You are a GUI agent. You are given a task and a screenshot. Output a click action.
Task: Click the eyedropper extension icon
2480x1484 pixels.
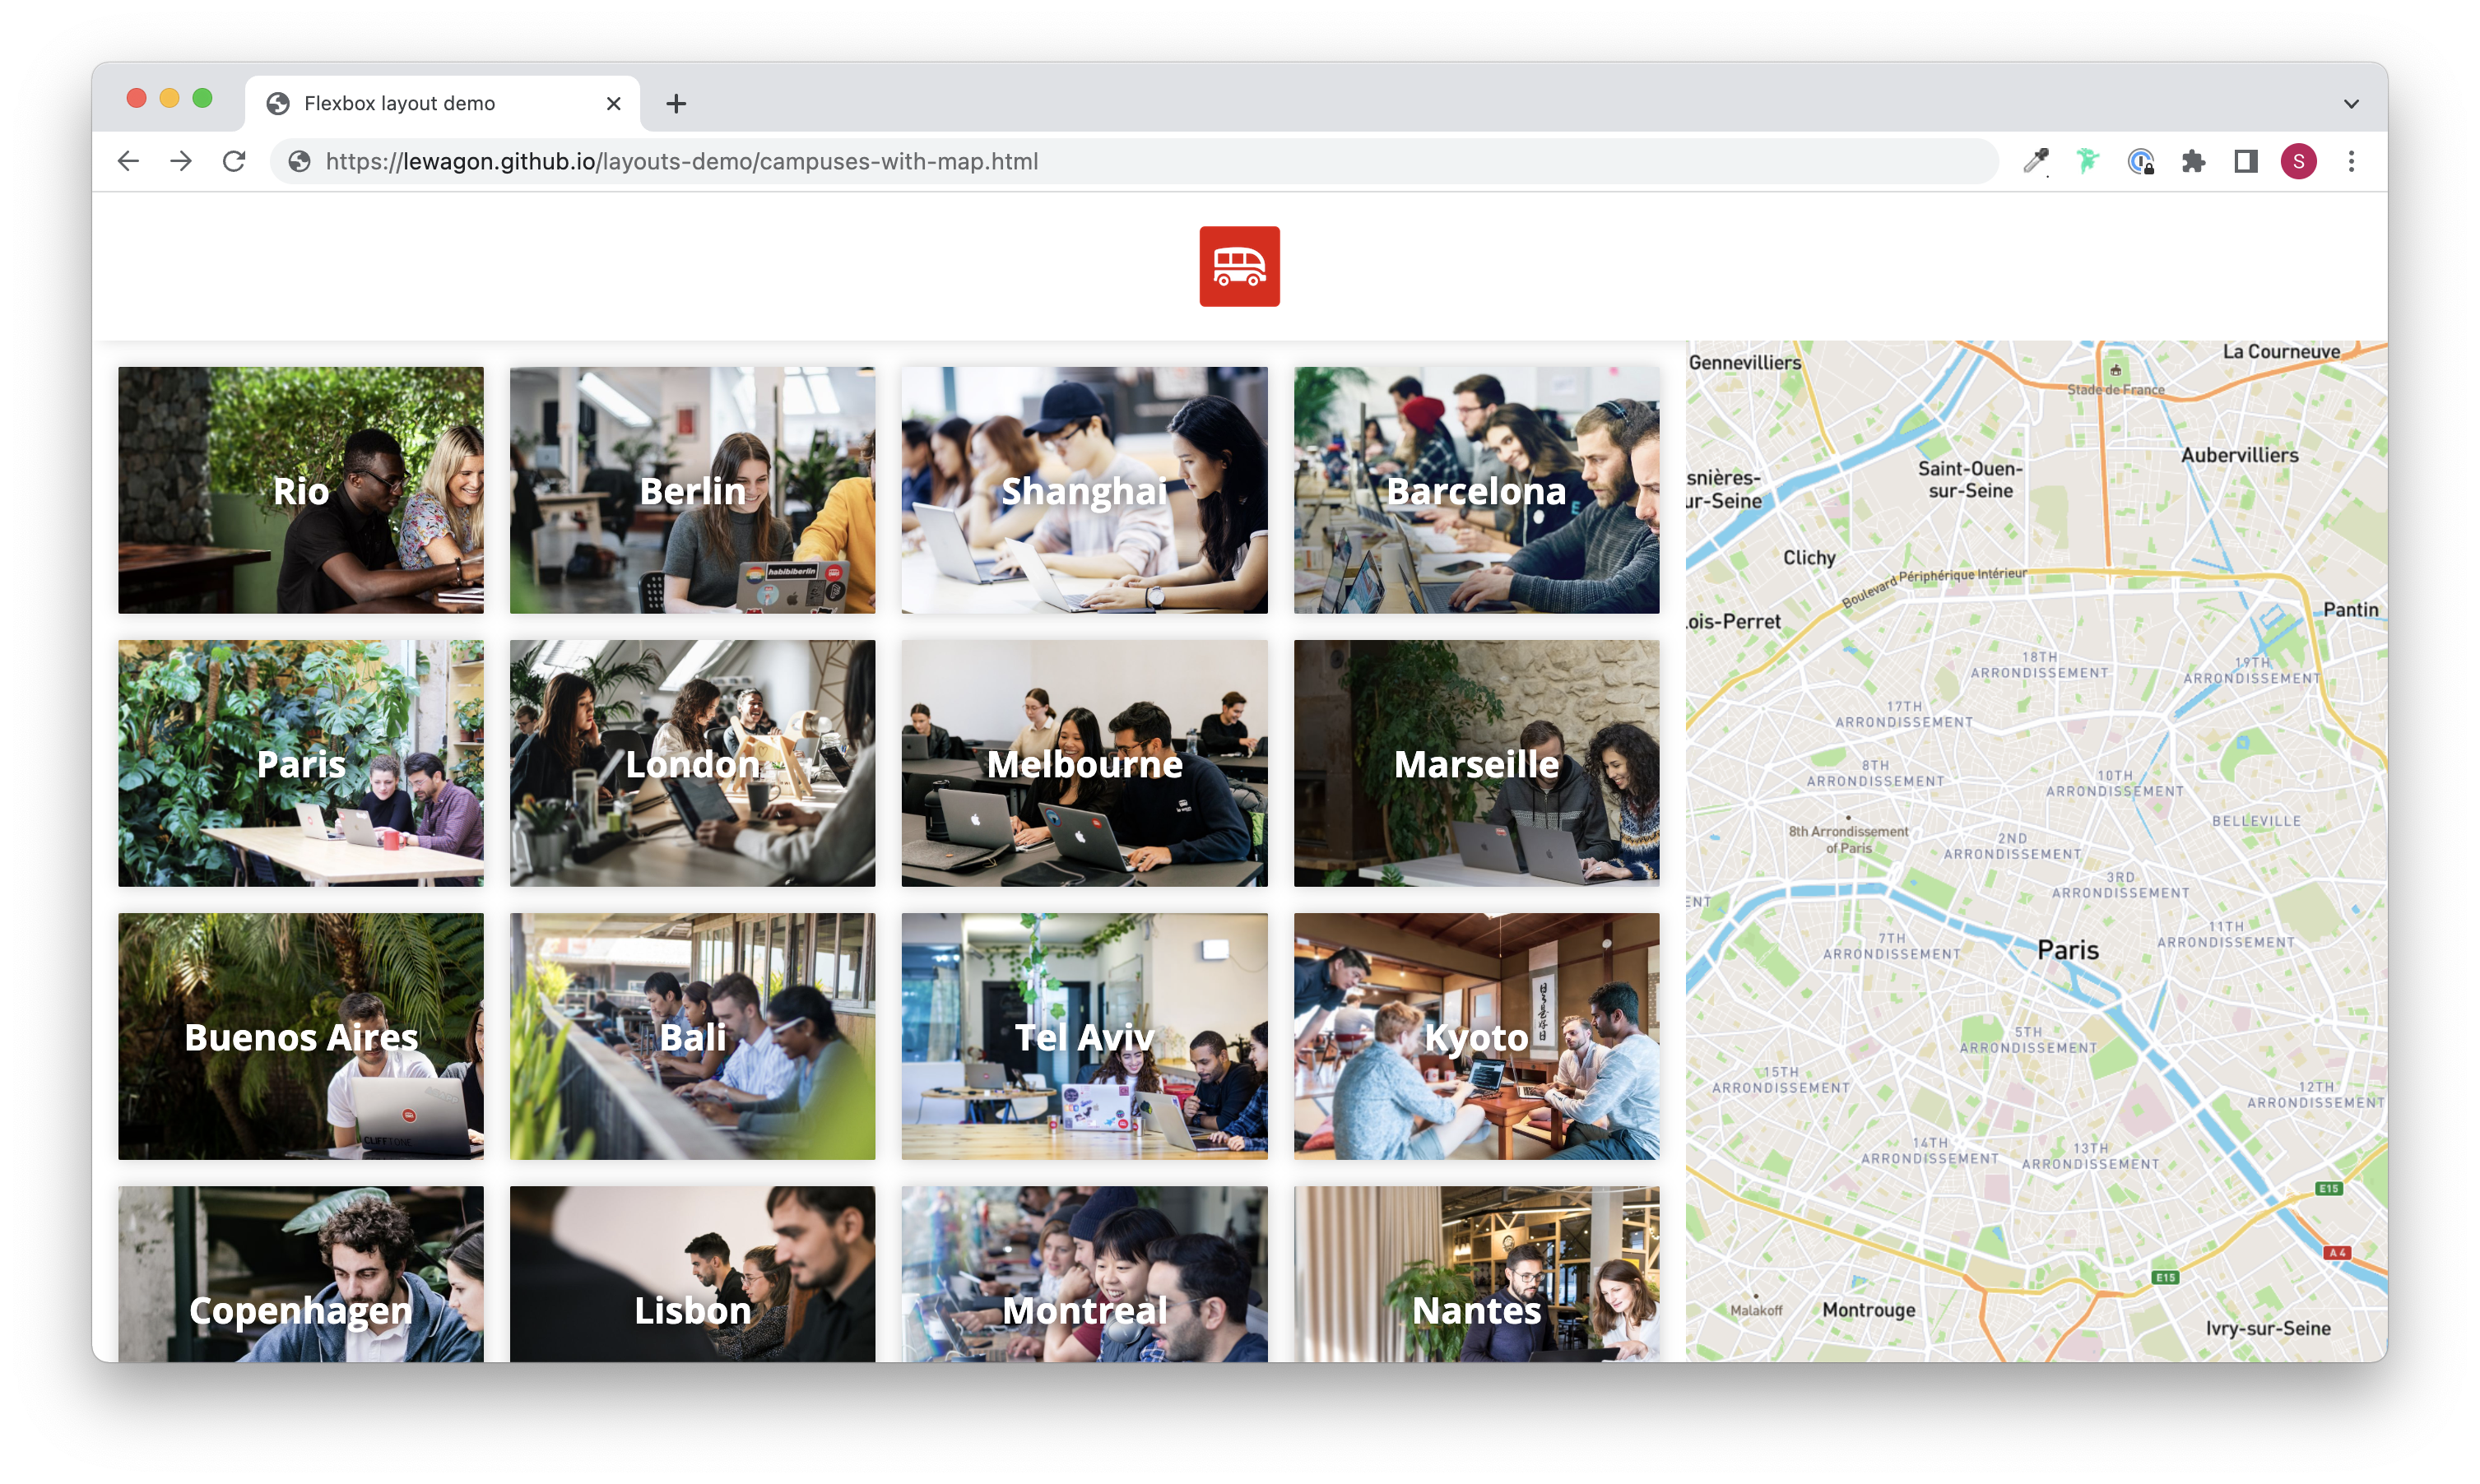[x=2035, y=161]
